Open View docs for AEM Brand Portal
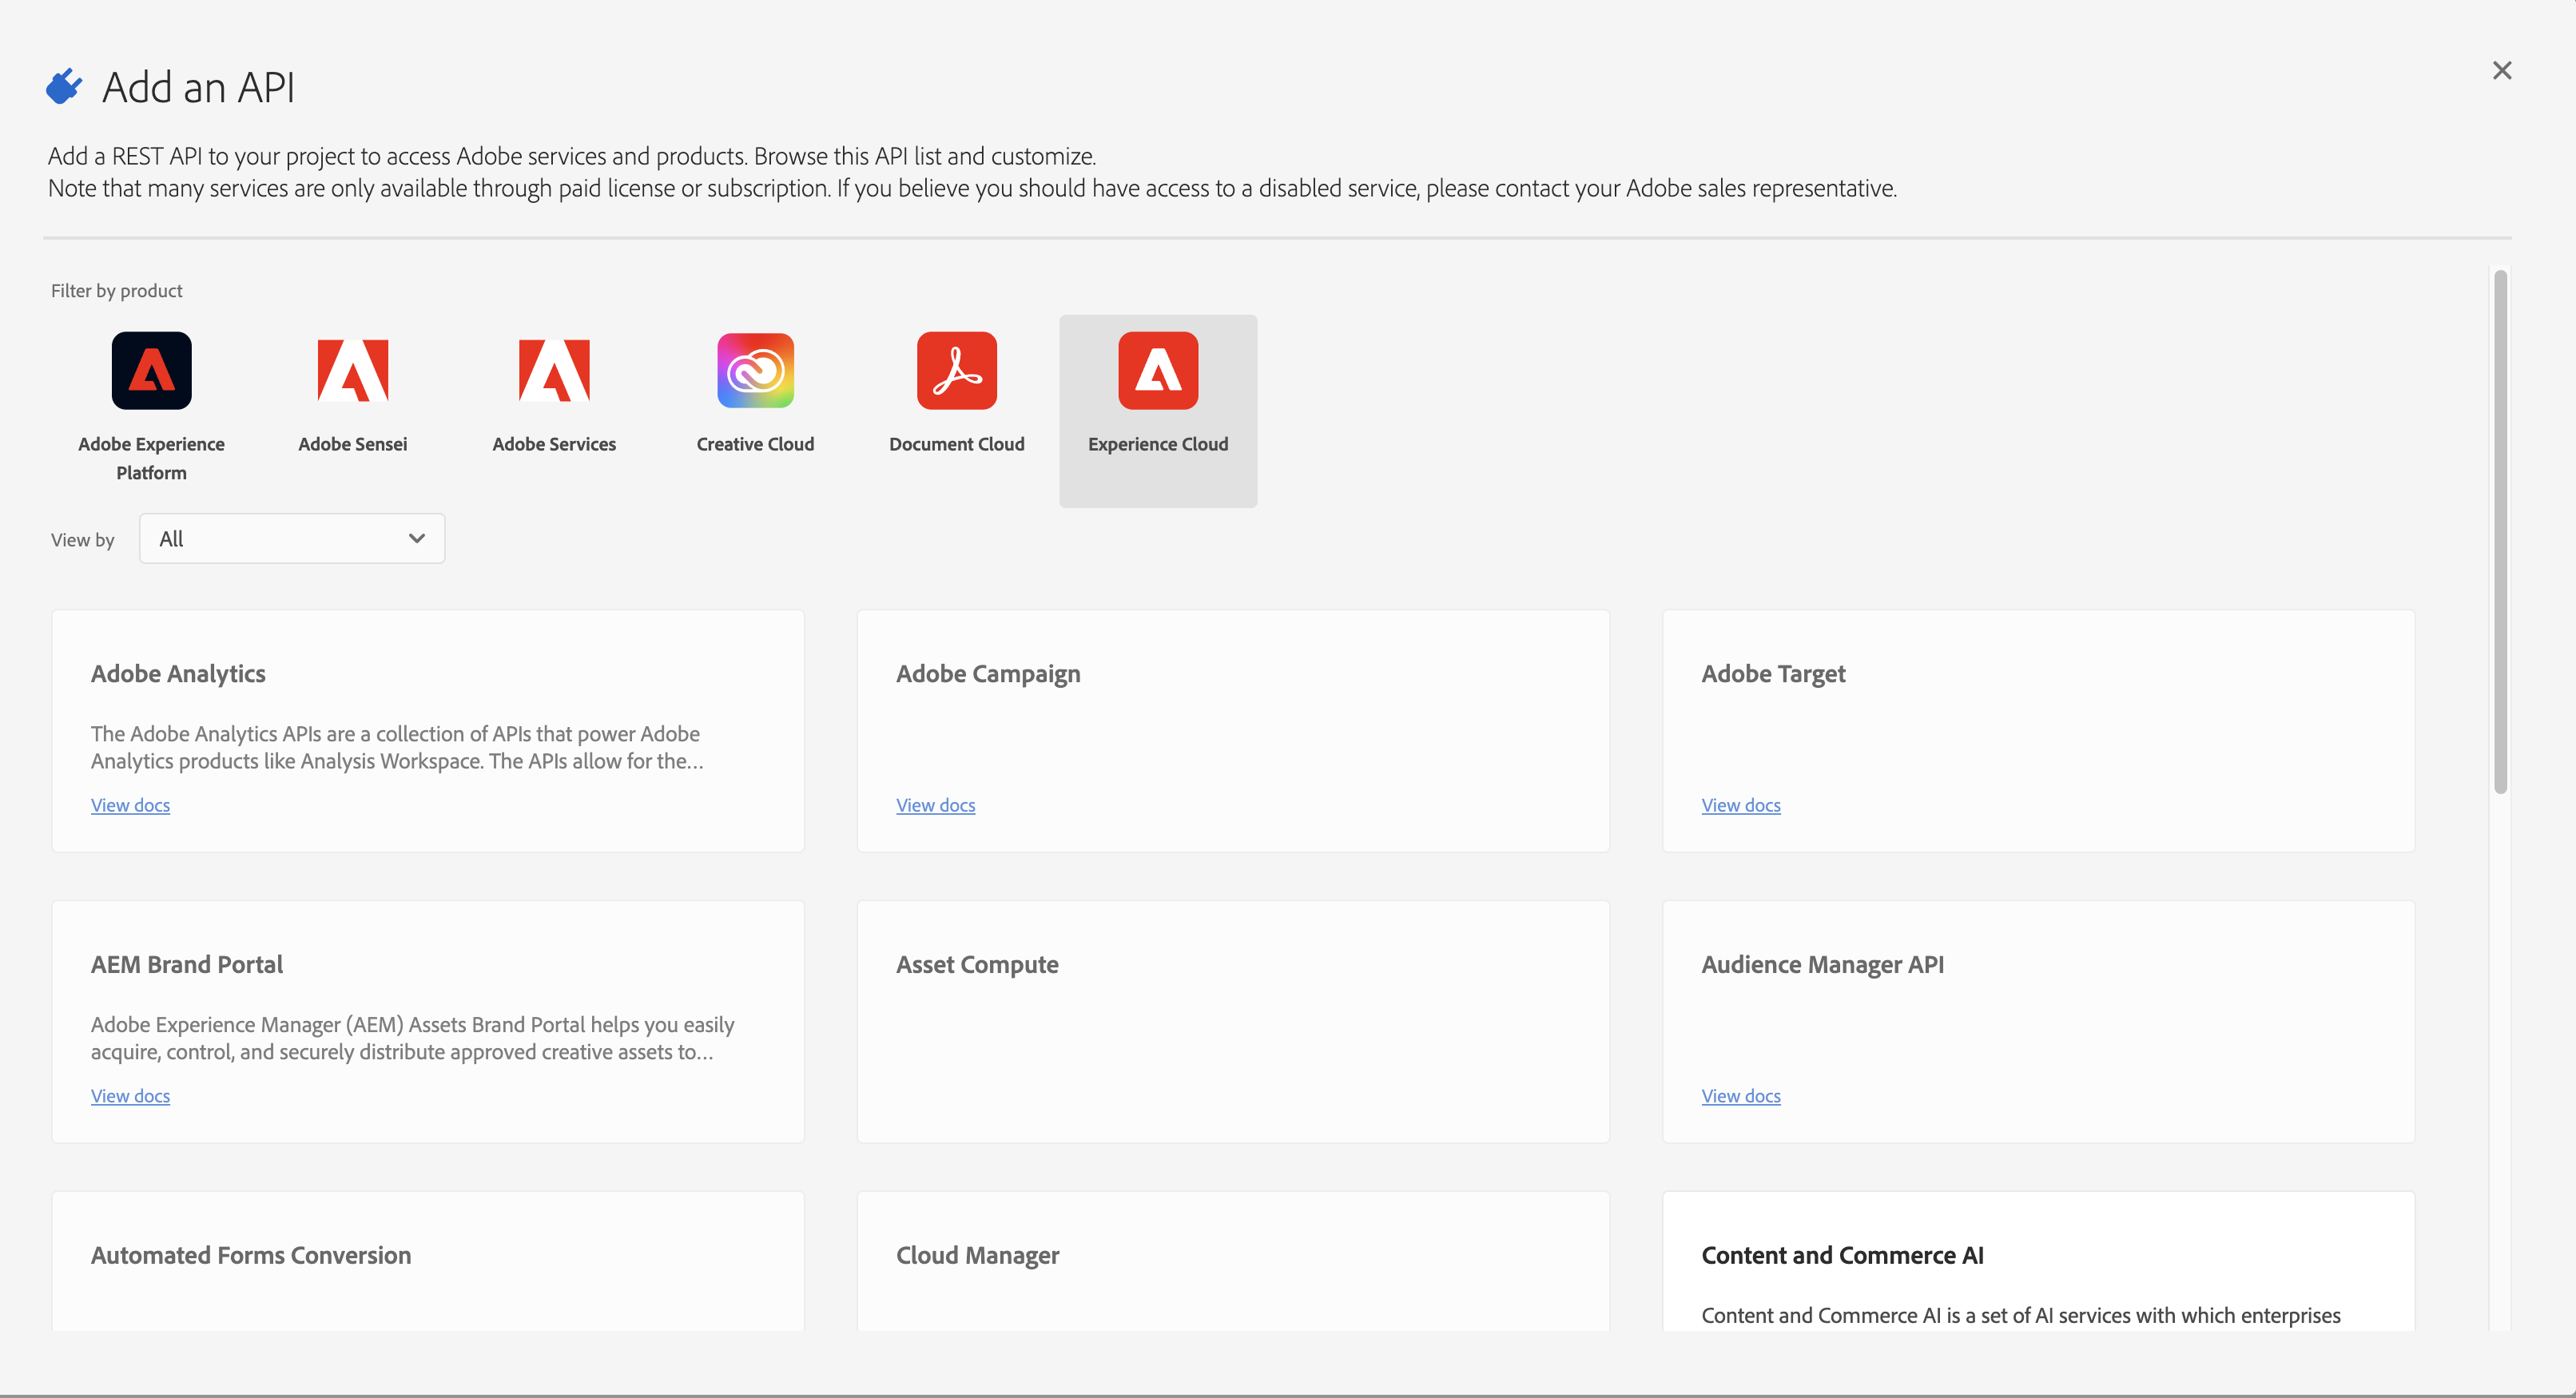The width and height of the screenshot is (2576, 1398). (x=130, y=1096)
